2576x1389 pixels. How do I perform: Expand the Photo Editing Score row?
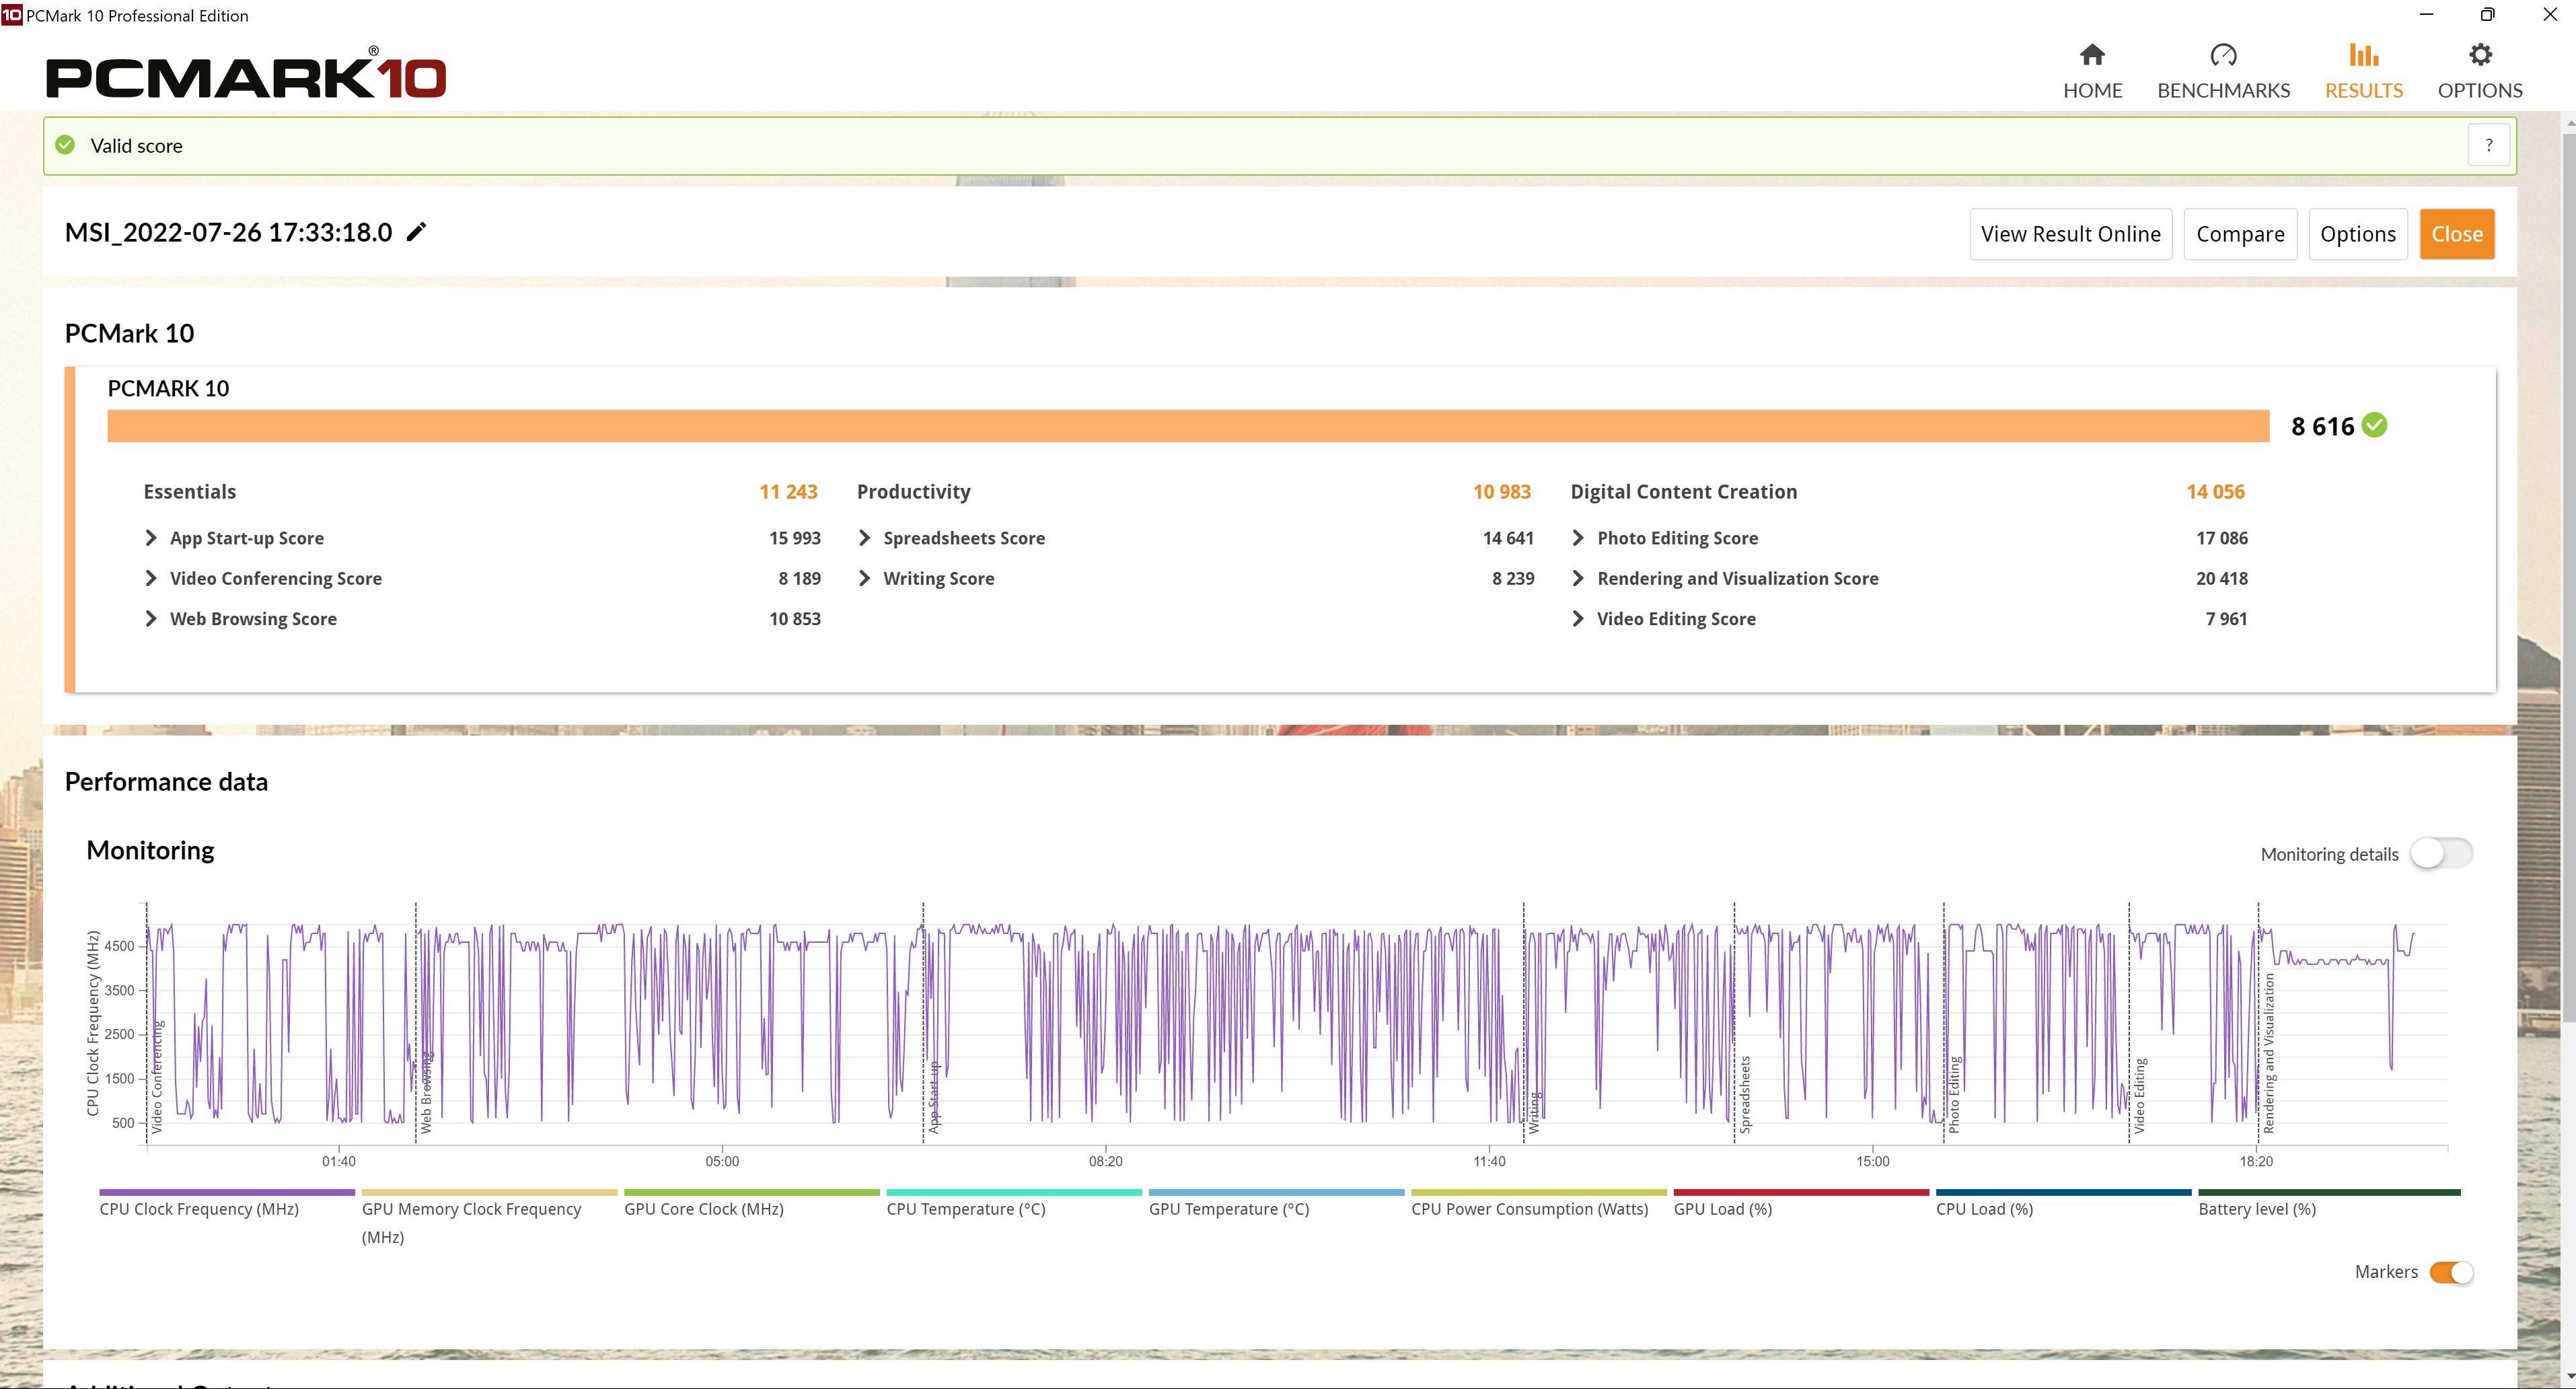[x=1577, y=538]
